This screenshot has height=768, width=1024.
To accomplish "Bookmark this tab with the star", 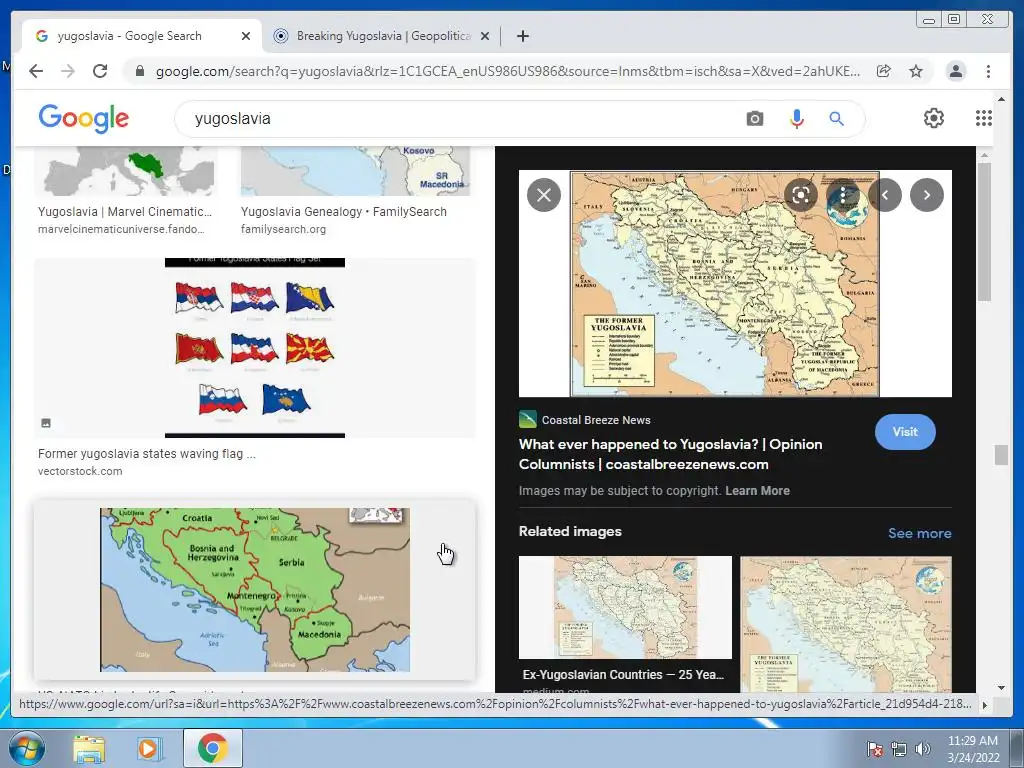I will [x=916, y=71].
